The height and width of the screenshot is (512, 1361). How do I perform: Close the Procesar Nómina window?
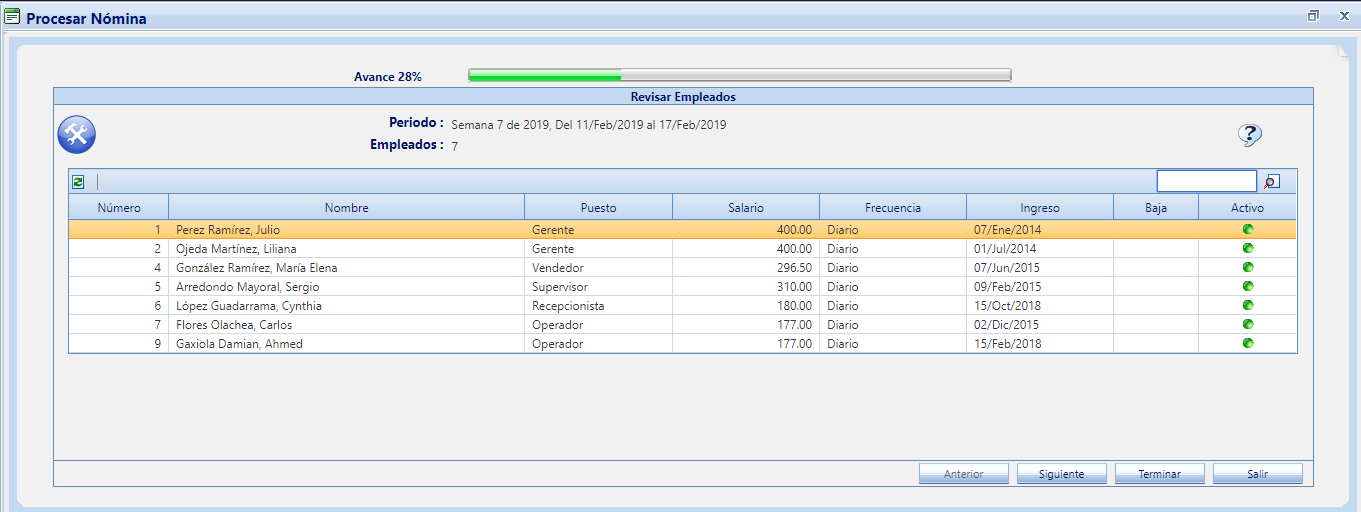pyautogui.click(x=1343, y=16)
